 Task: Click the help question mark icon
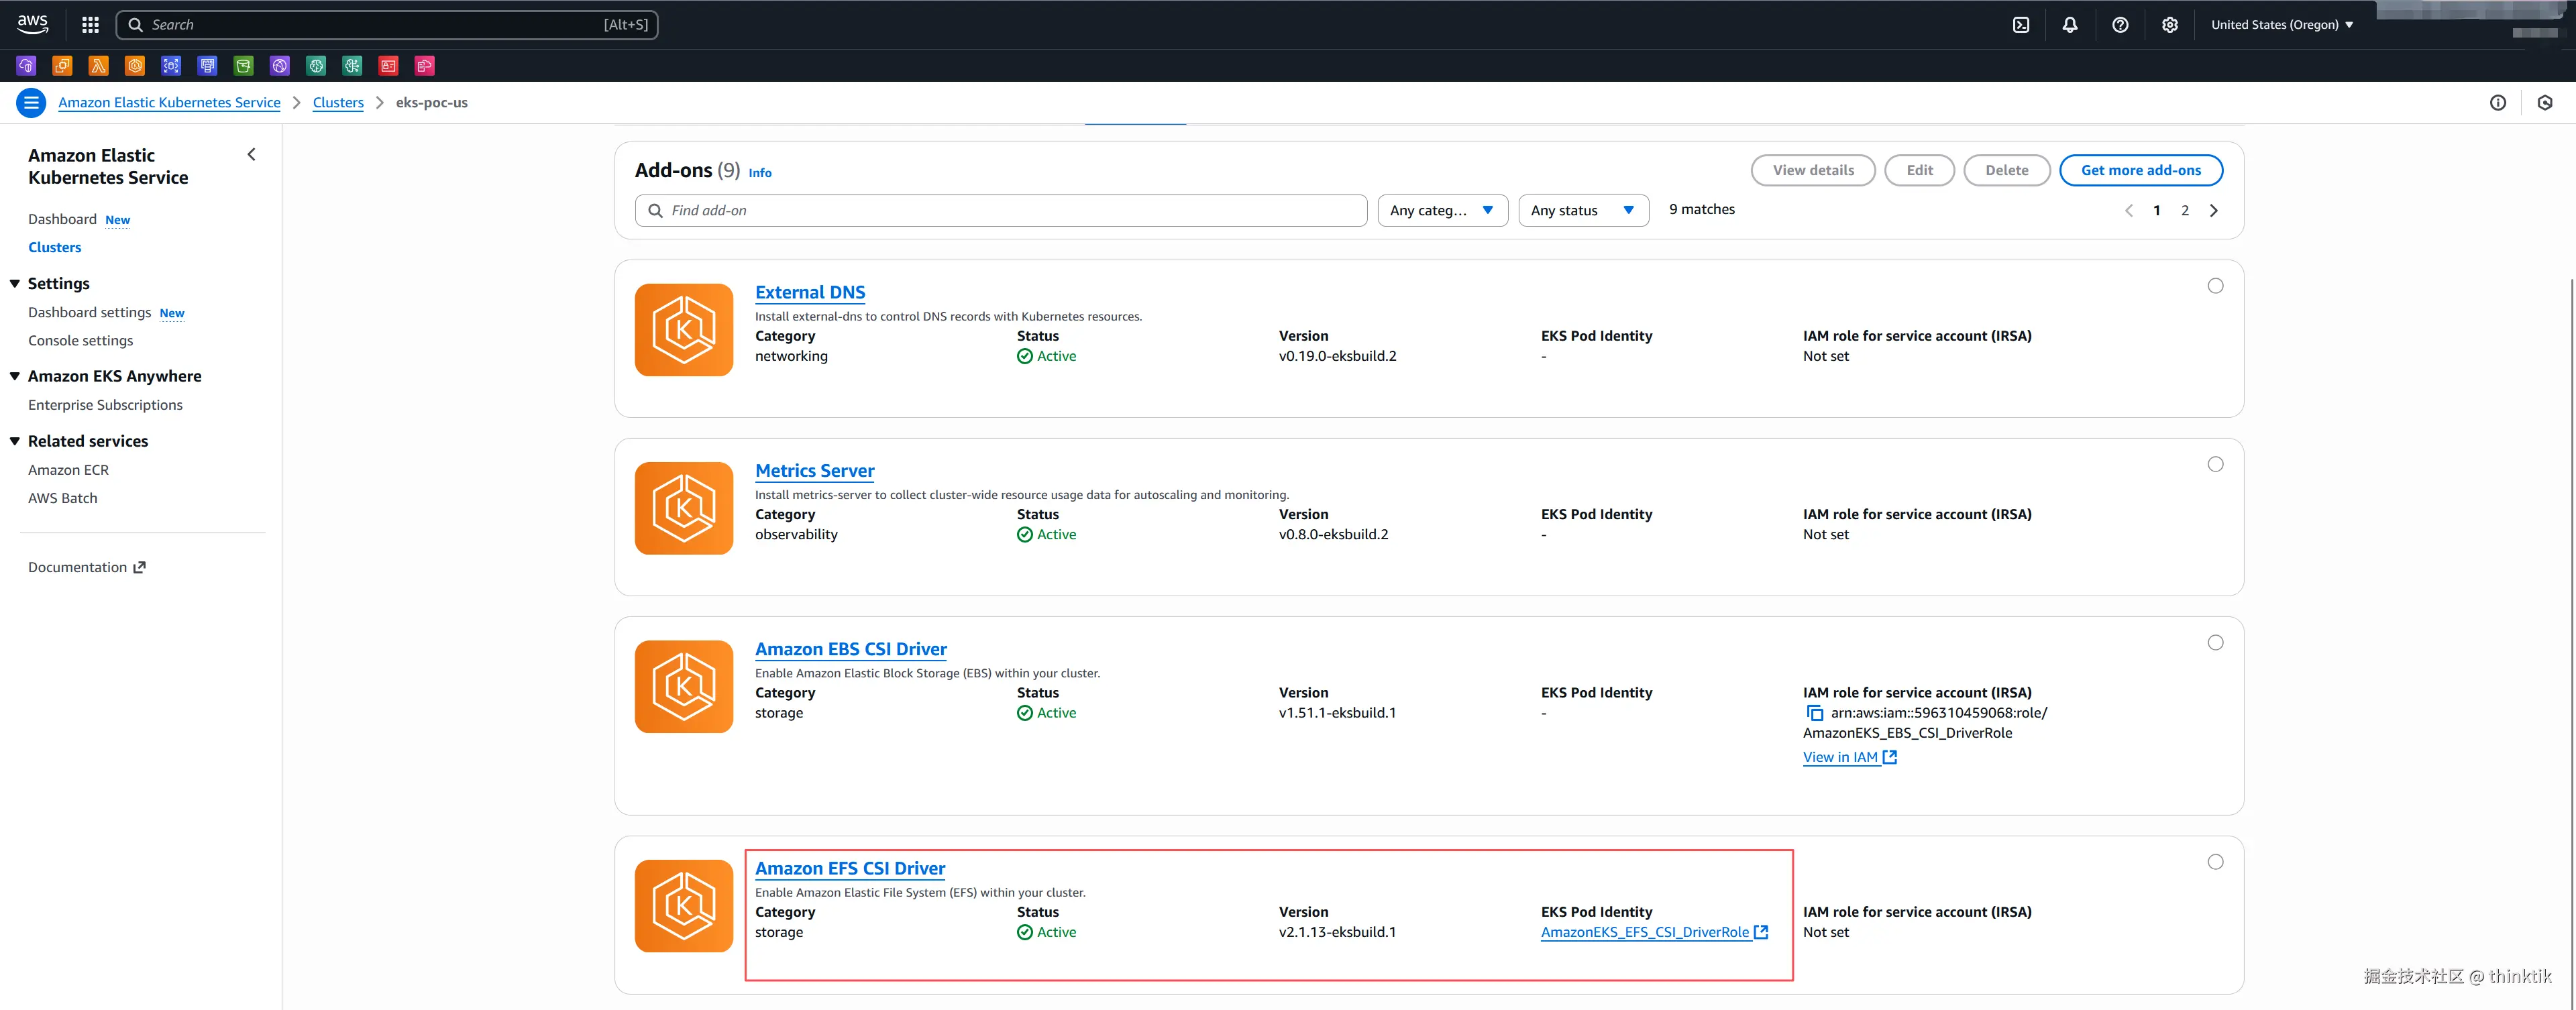pyautogui.click(x=2120, y=25)
